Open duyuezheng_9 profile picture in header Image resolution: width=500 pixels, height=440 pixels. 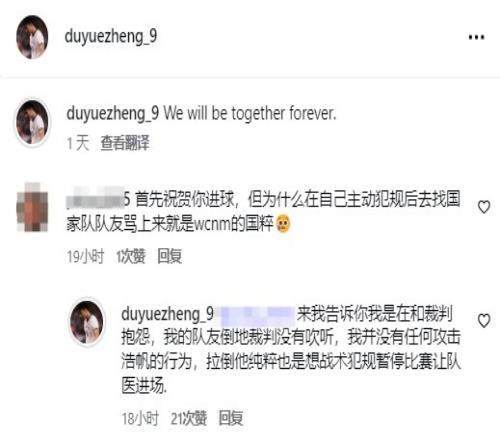(32, 37)
